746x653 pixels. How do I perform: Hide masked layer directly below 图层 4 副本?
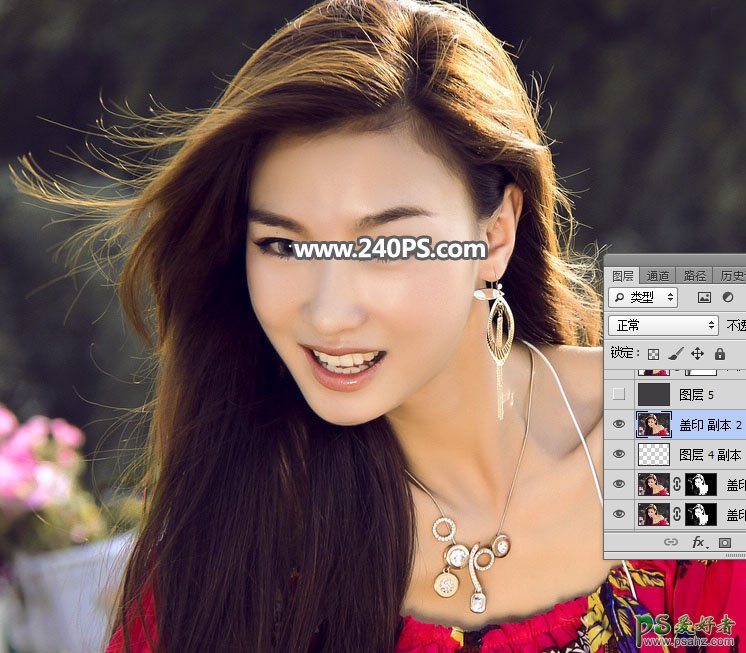click(x=619, y=484)
